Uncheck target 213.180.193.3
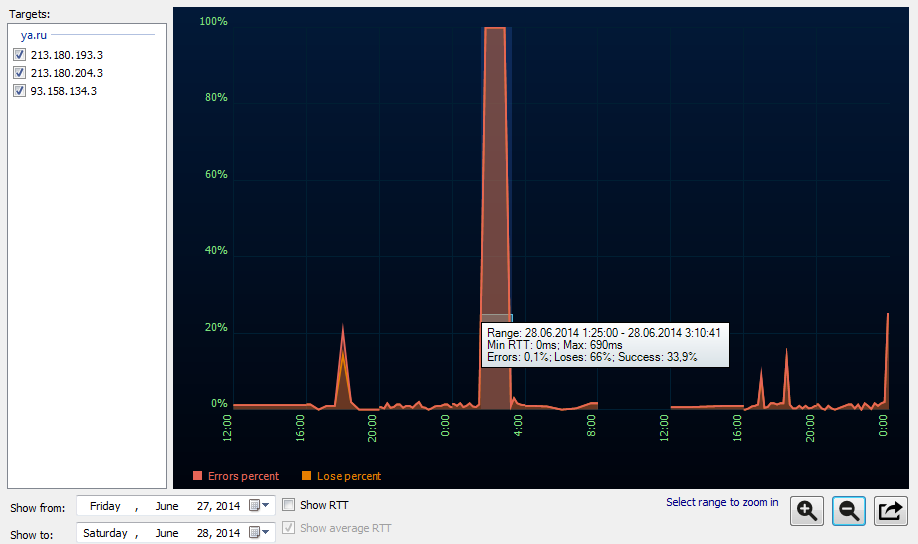Screen dimensions: 918x544 (x=19, y=55)
